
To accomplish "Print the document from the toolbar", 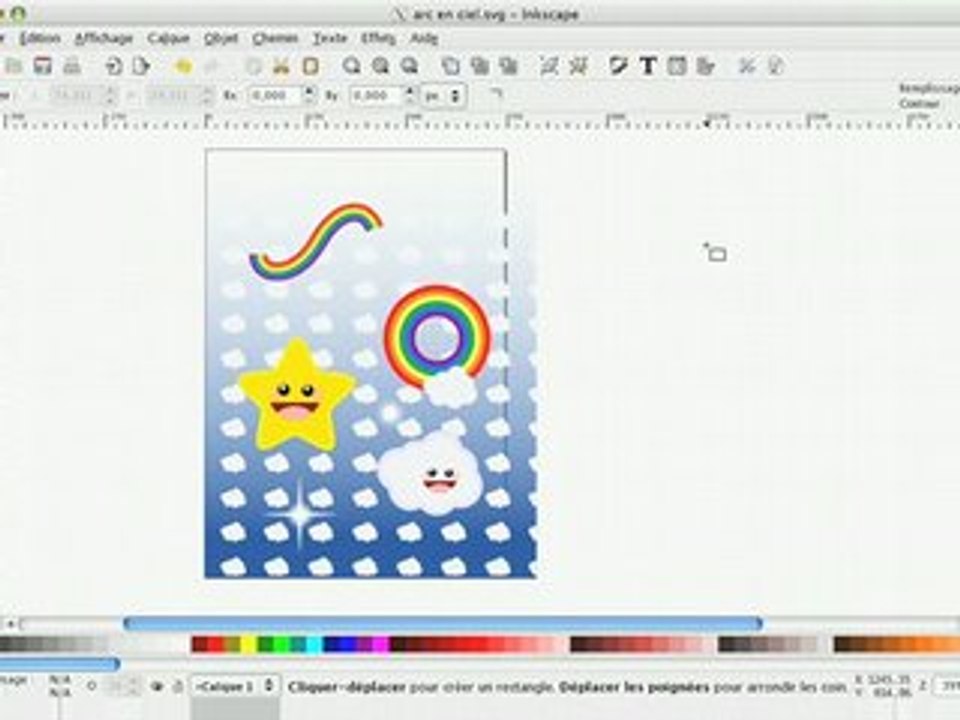I will pyautogui.click(x=72, y=66).
